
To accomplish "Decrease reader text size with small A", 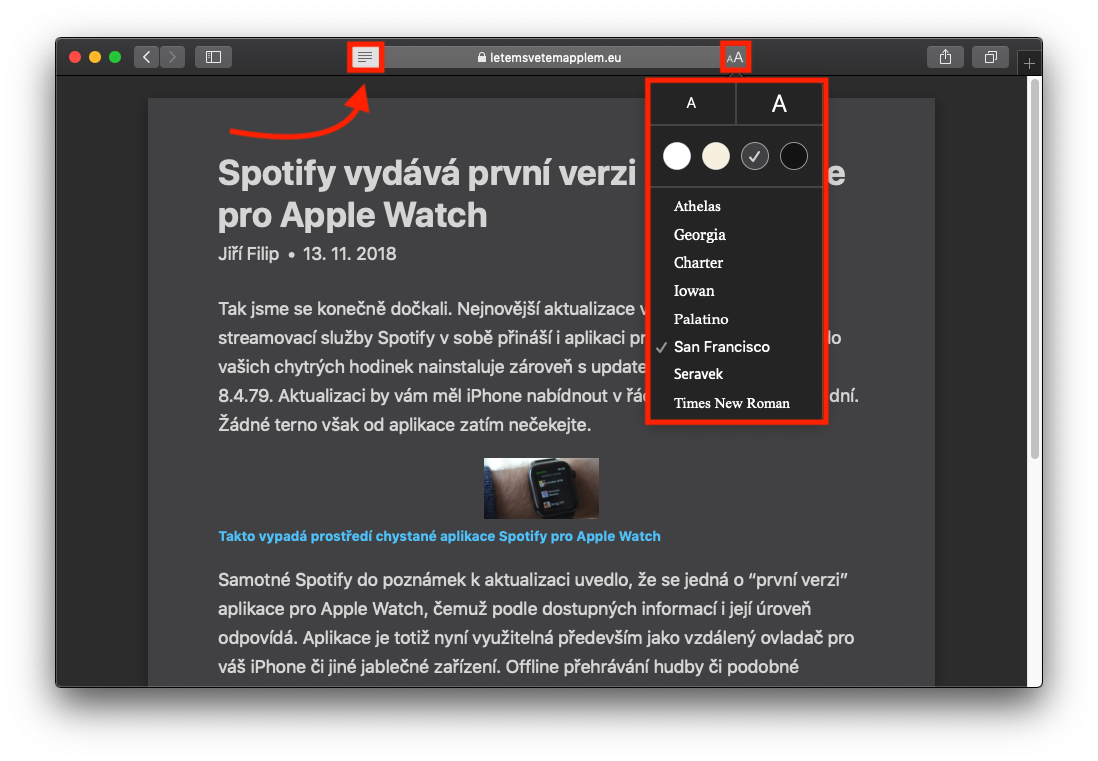I will click(692, 104).
